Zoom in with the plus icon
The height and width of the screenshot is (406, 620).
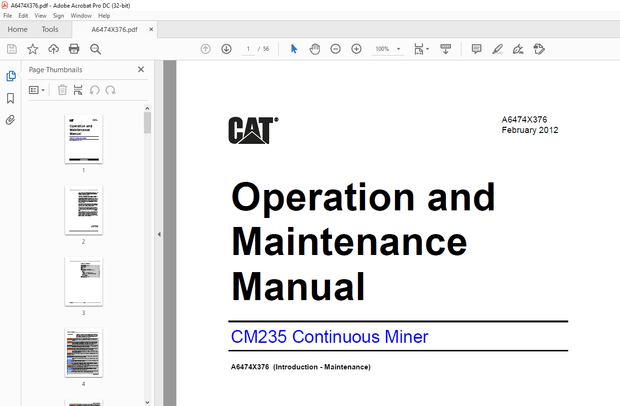pos(356,49)
